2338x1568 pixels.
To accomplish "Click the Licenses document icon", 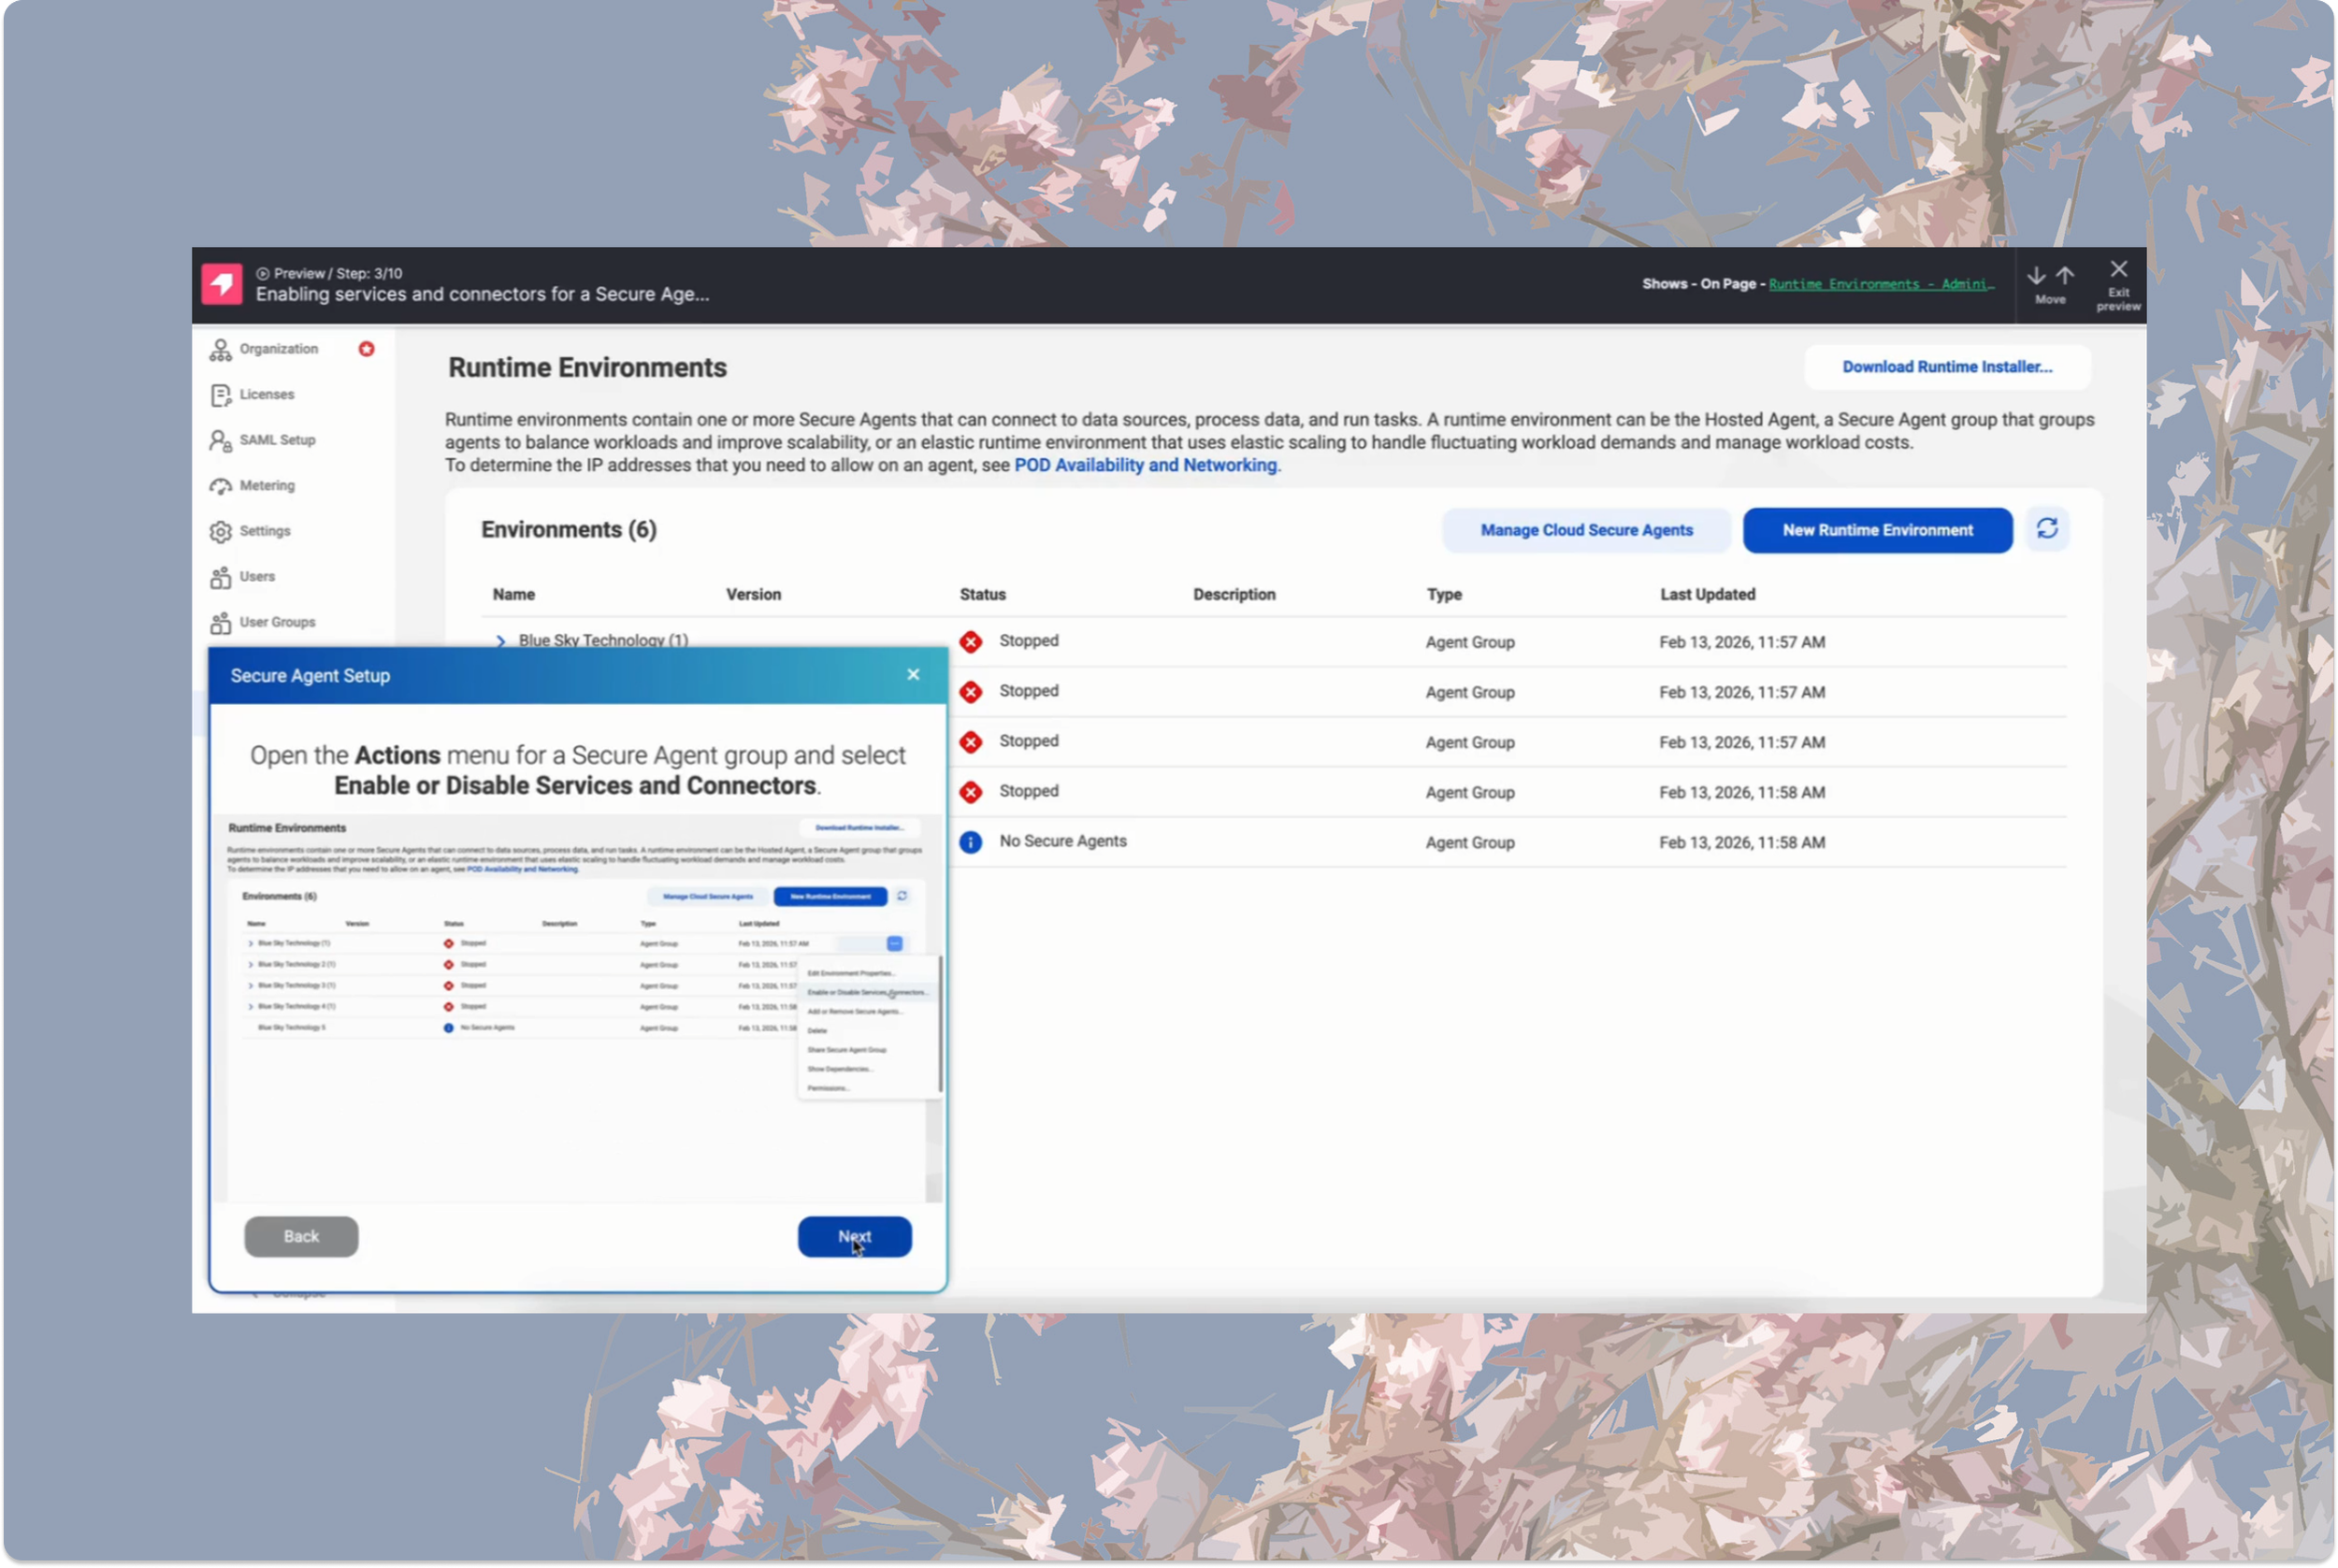I will click(x=220, y=395).
